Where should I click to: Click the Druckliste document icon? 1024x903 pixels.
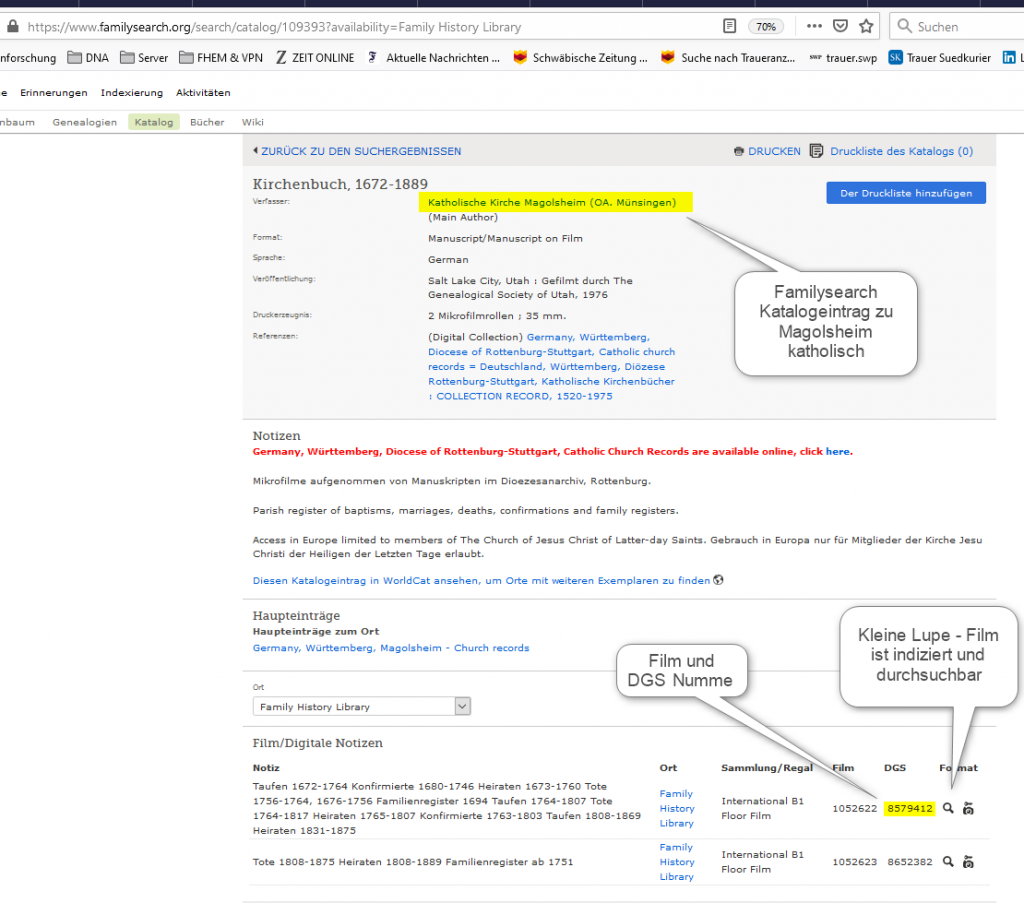816,151
